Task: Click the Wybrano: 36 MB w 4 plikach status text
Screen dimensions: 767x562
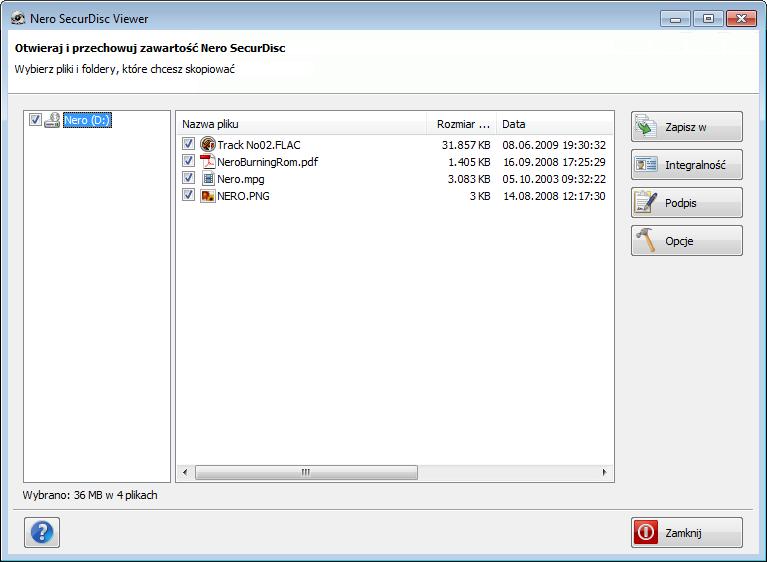Action: [90, 495]
